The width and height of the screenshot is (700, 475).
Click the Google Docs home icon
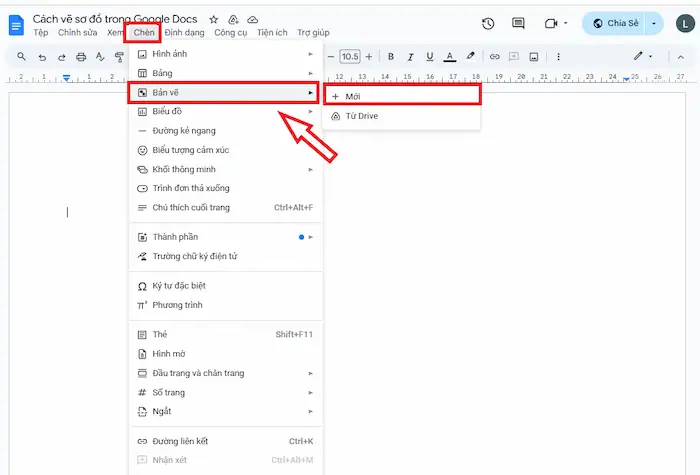point(16,25)
